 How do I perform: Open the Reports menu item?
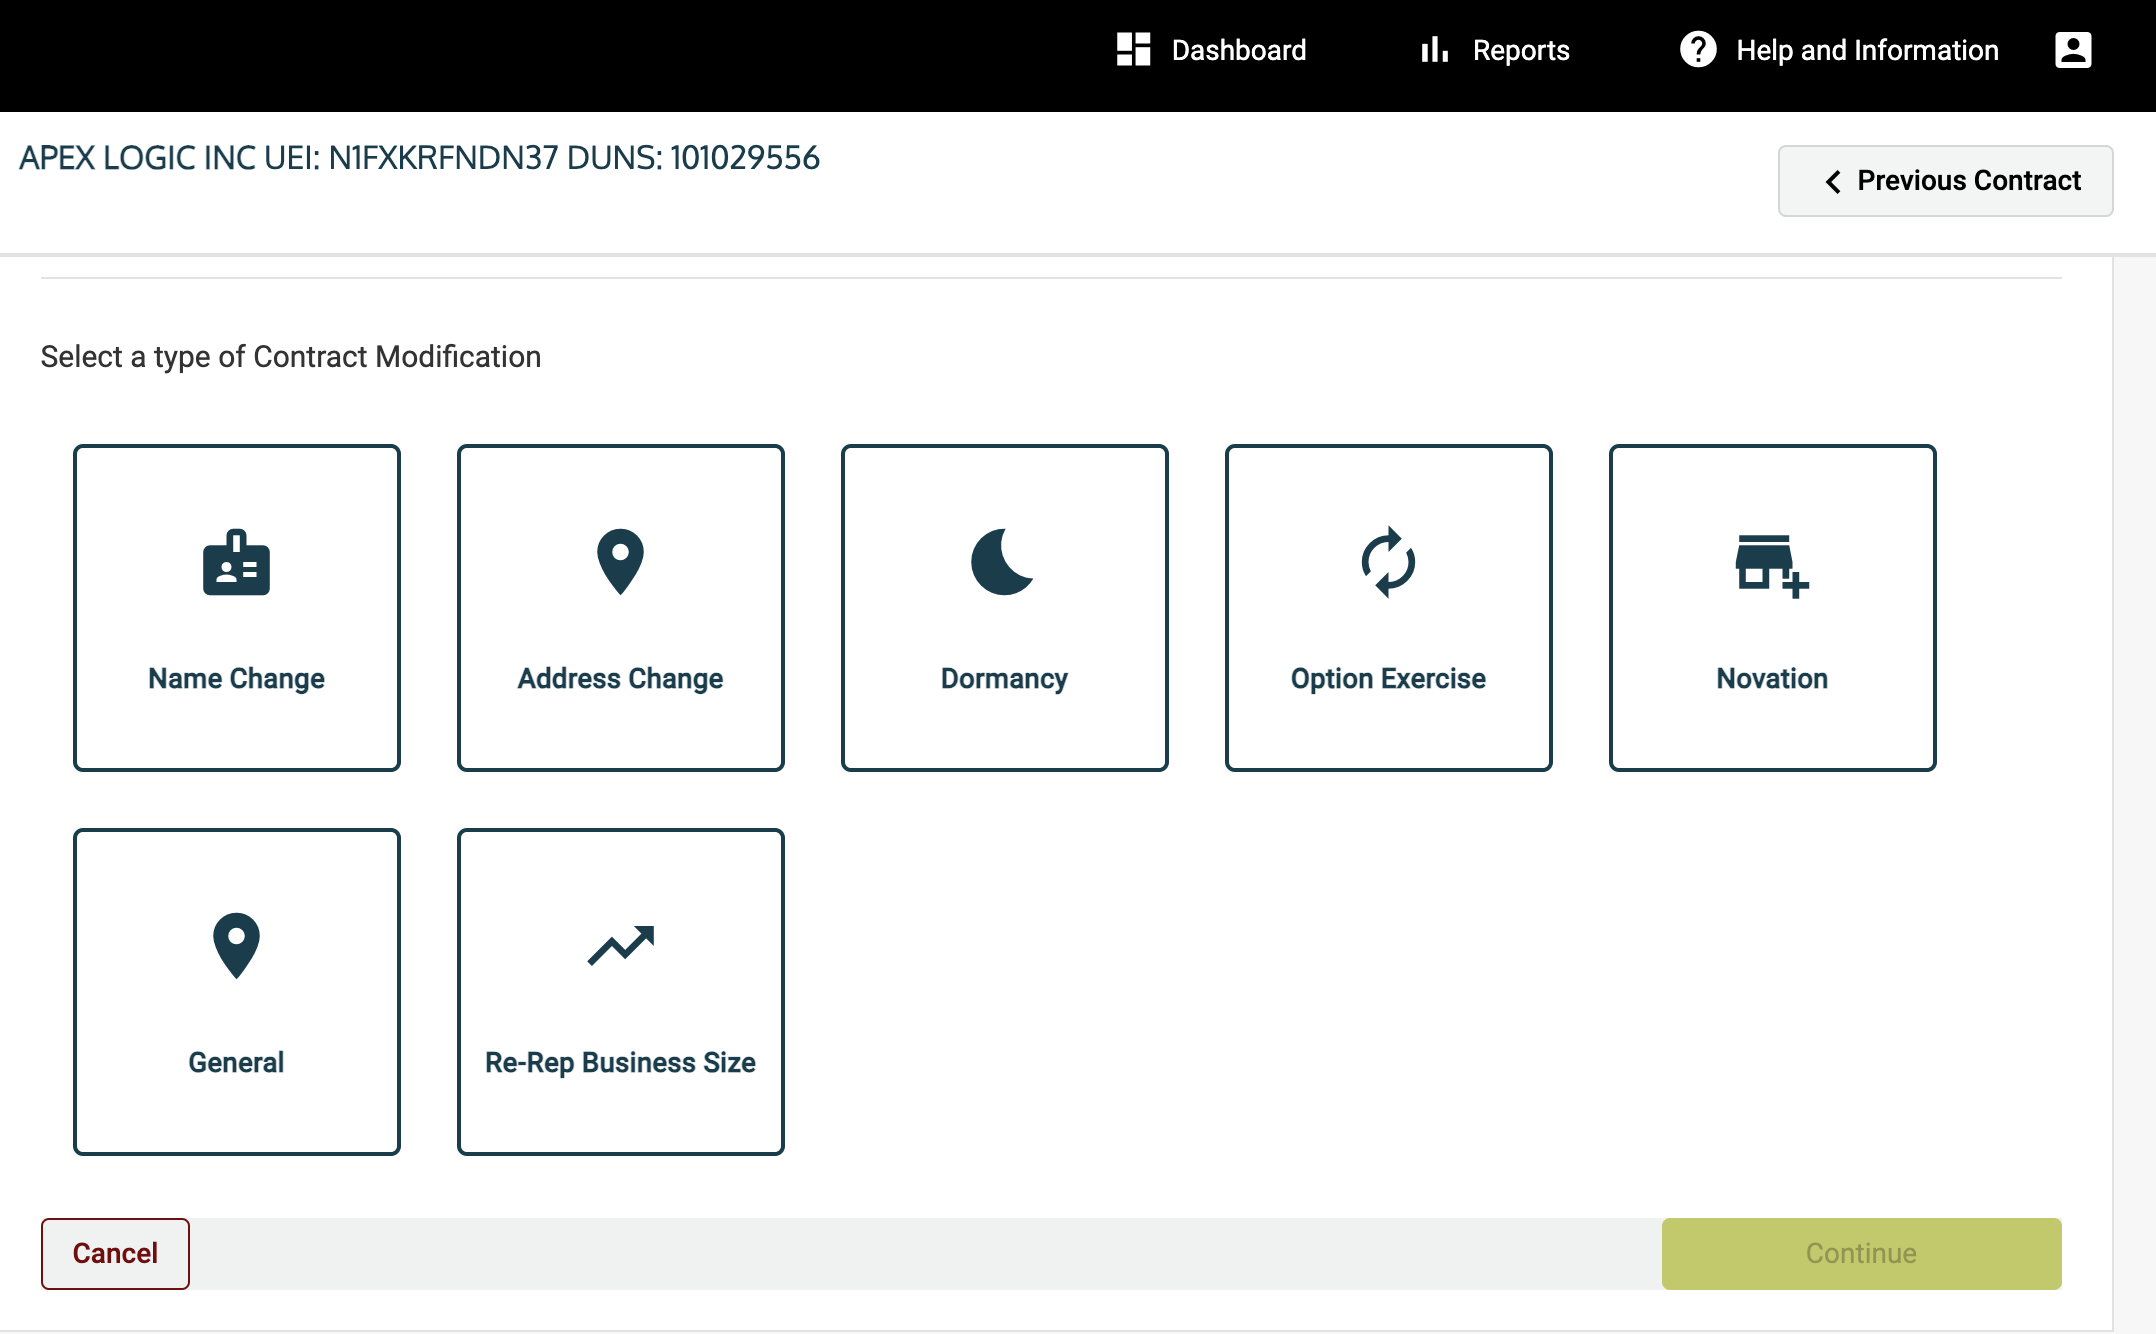pyautogui.click(x=1520, y=50)
